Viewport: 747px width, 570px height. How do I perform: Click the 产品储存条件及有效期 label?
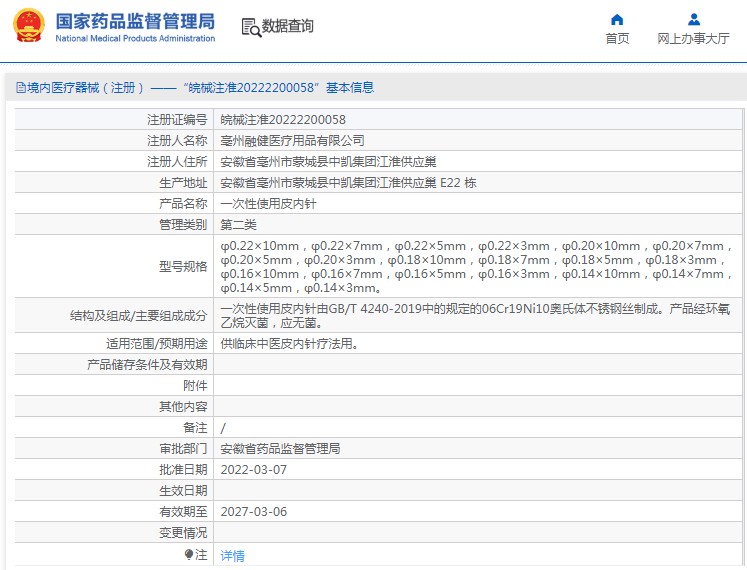tap(147, 365)
